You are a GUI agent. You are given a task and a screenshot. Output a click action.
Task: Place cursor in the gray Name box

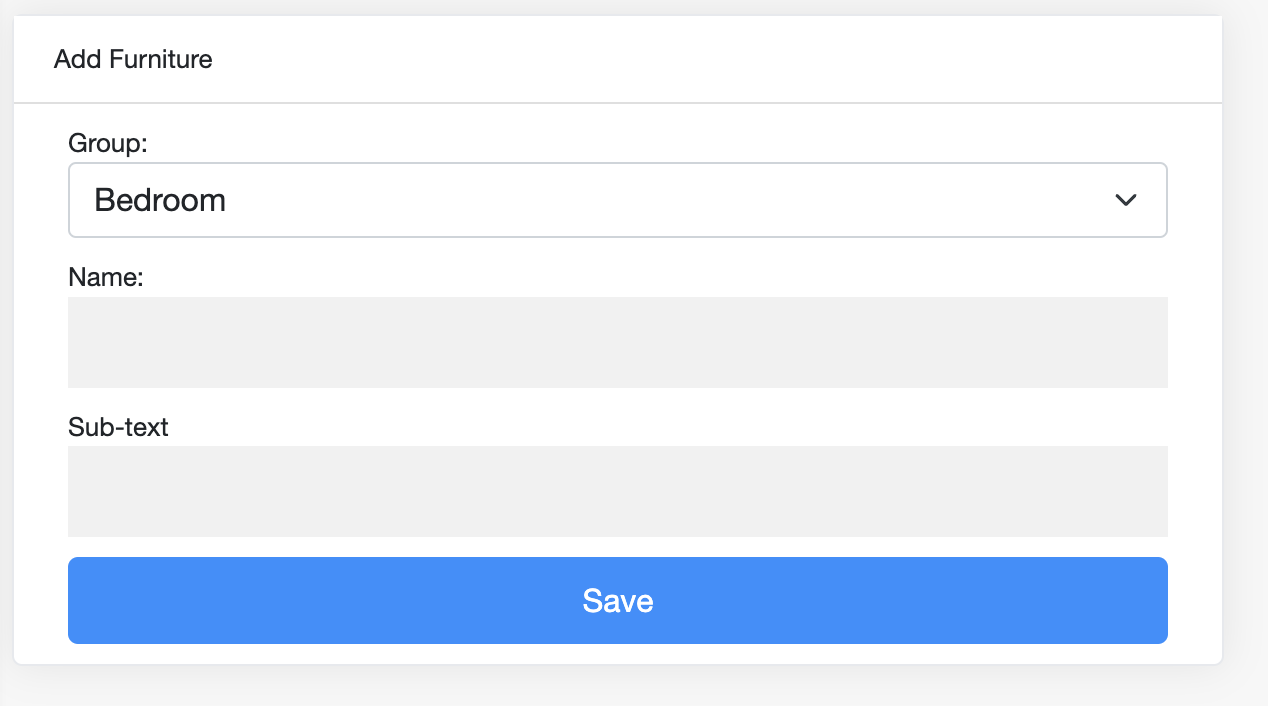[x=617, y=342]
